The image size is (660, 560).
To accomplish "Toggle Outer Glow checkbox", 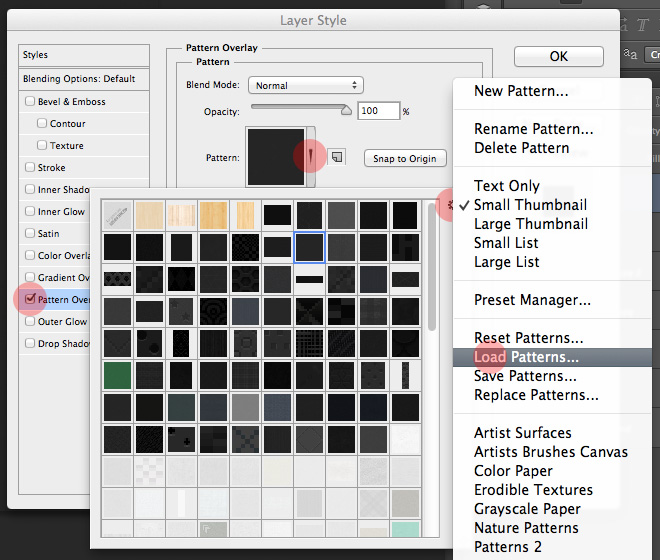I will coord(30,321).
